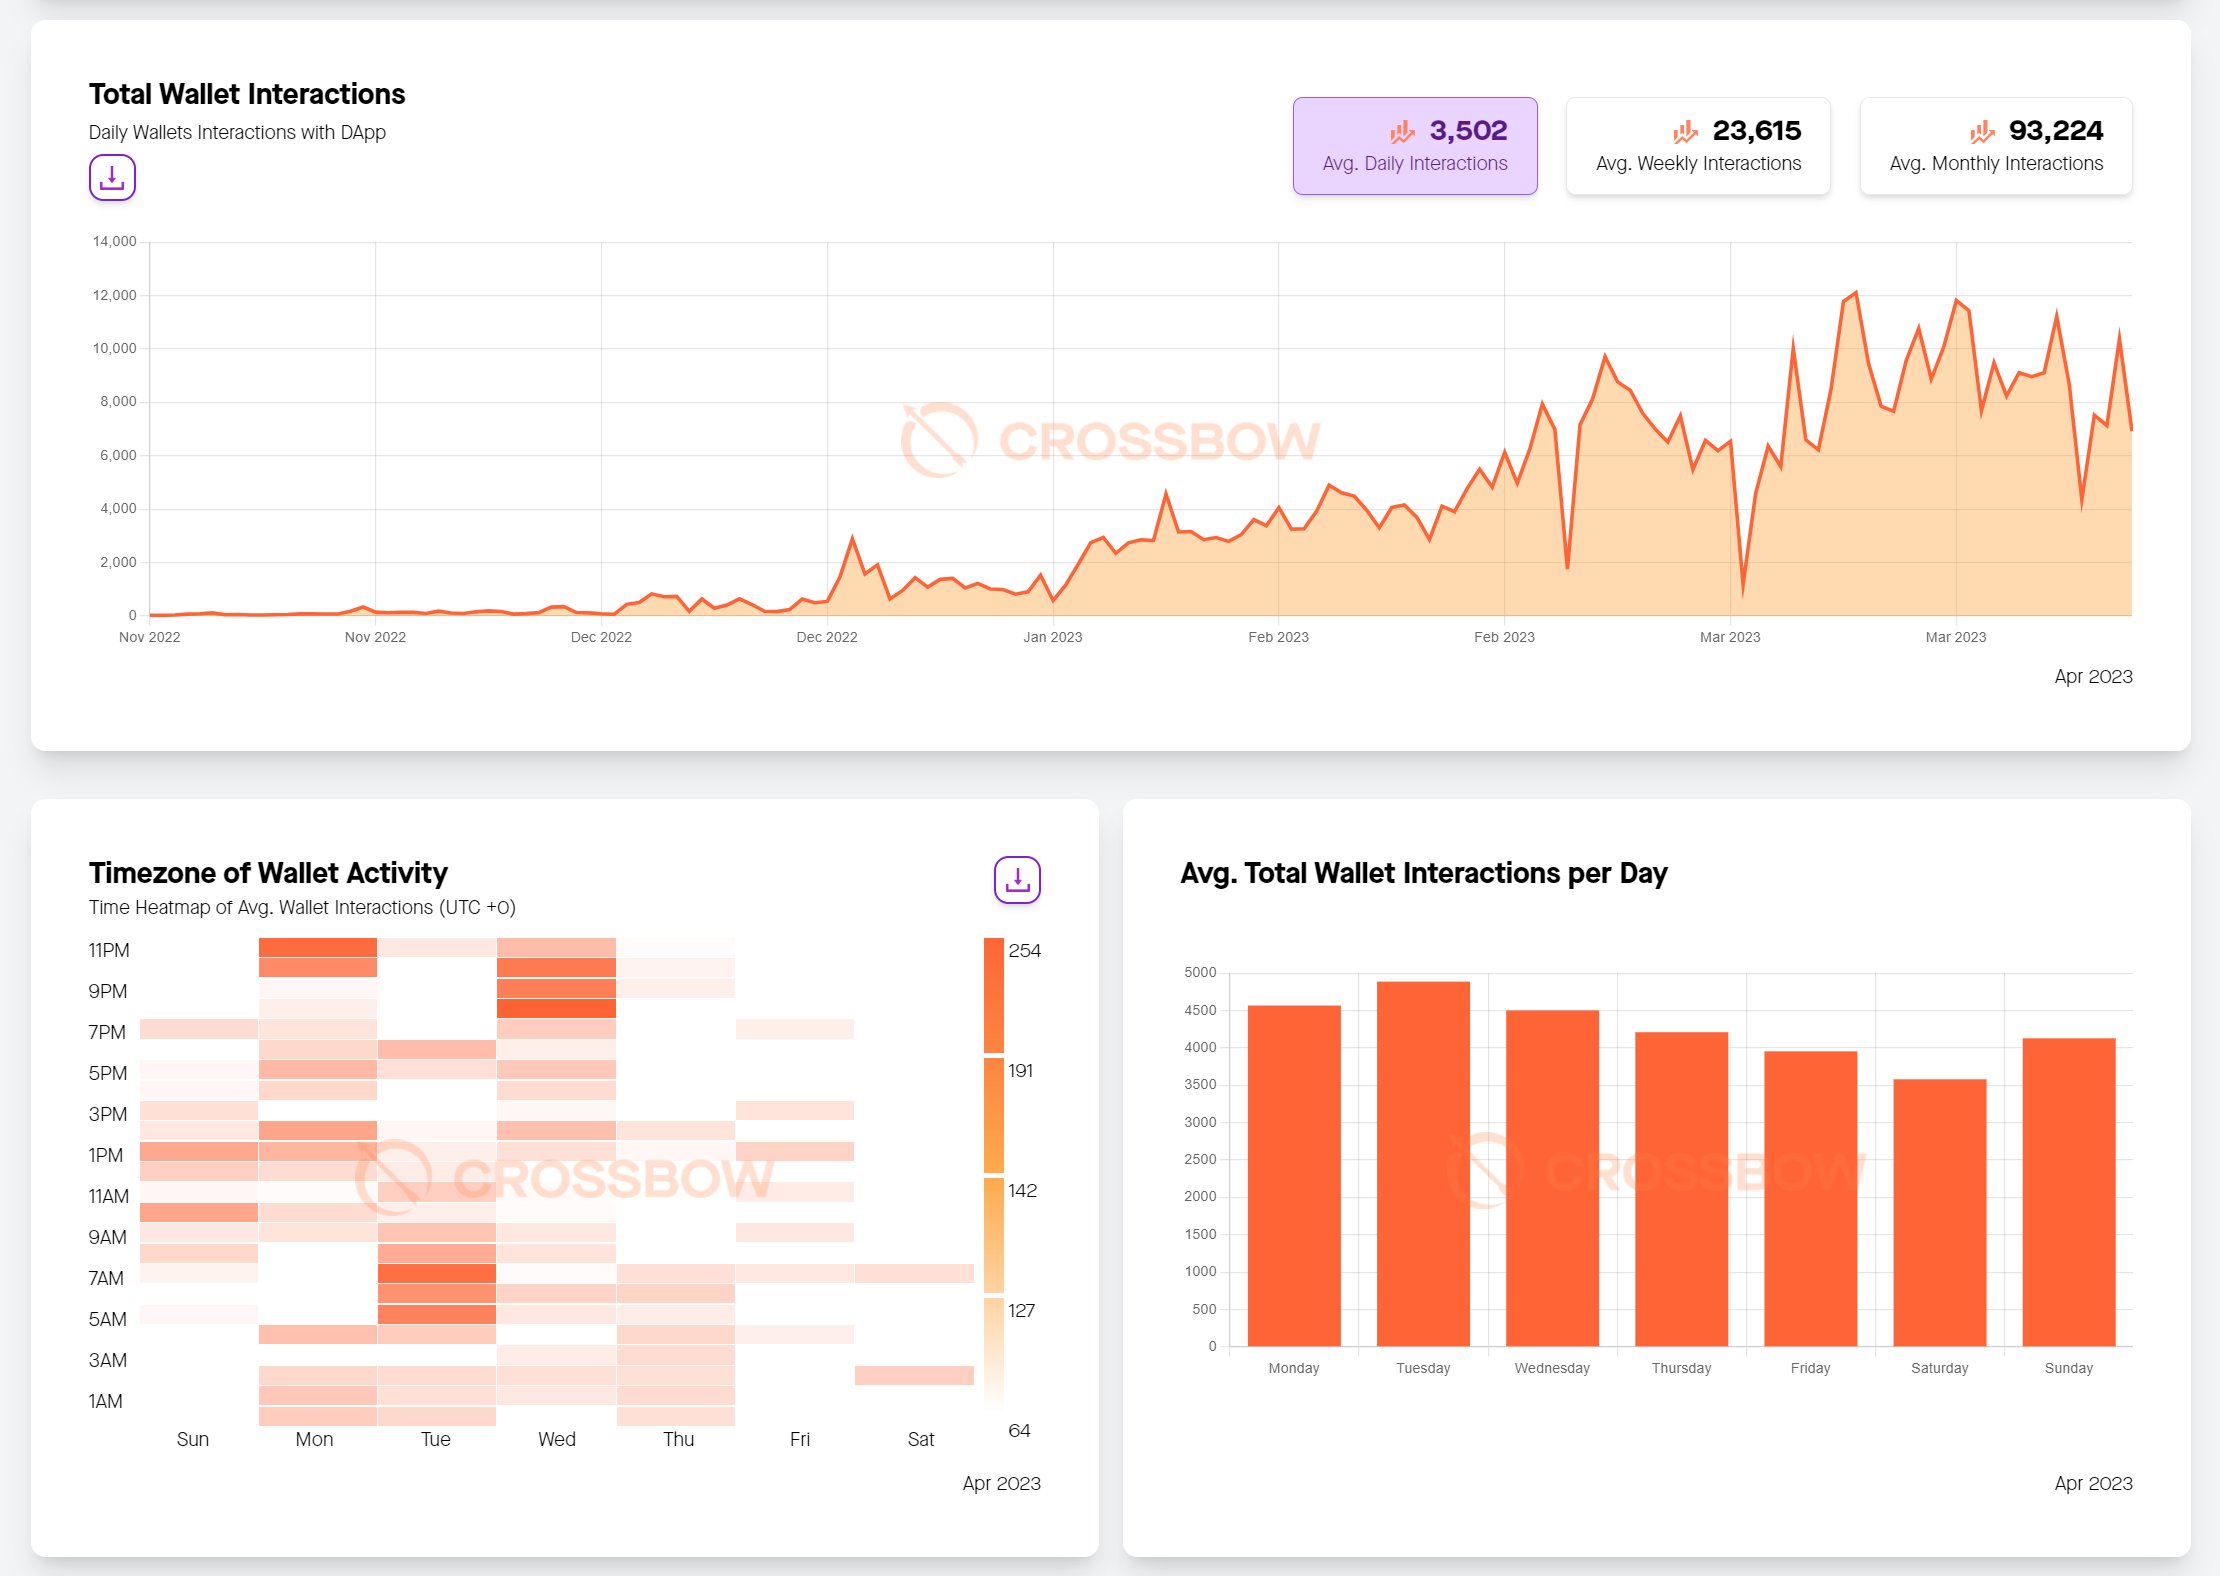The image size is (2220, 1576).
Task: Click the 254 heatmap legend color block
Action: coord(993,995)
